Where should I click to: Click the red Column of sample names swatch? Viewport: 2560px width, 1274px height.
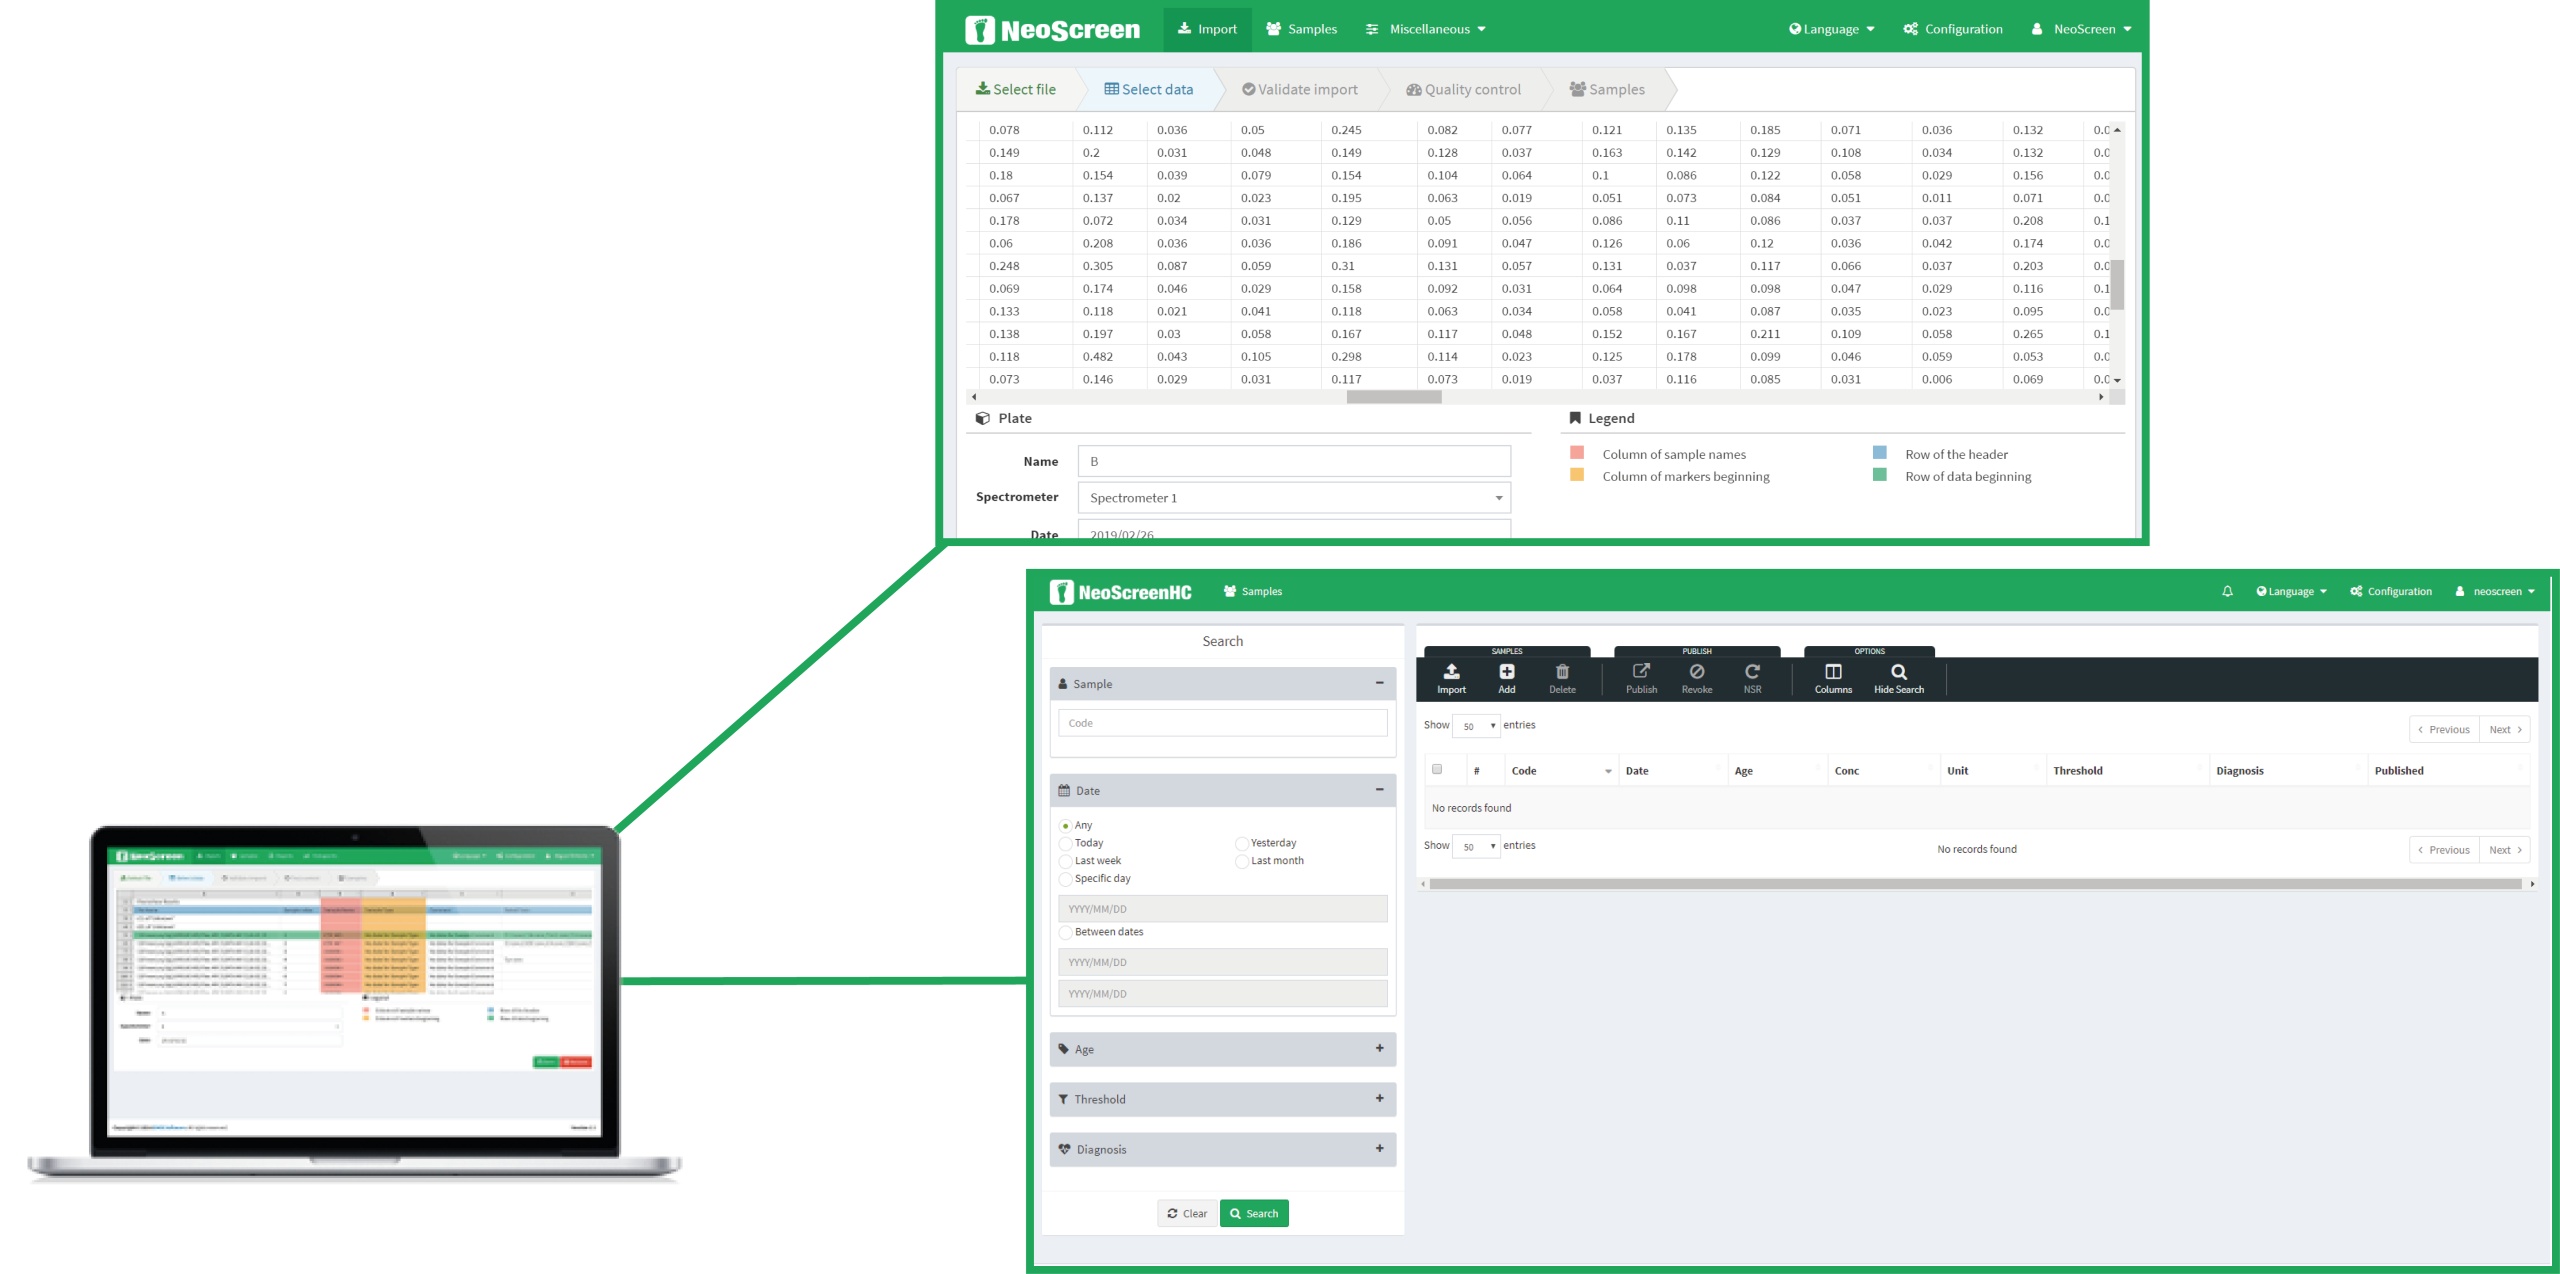click(1577, 453)
